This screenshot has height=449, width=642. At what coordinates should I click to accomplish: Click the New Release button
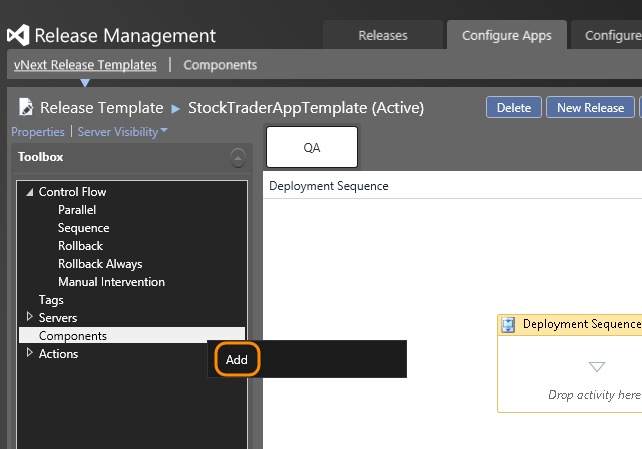tap(590, 108)
